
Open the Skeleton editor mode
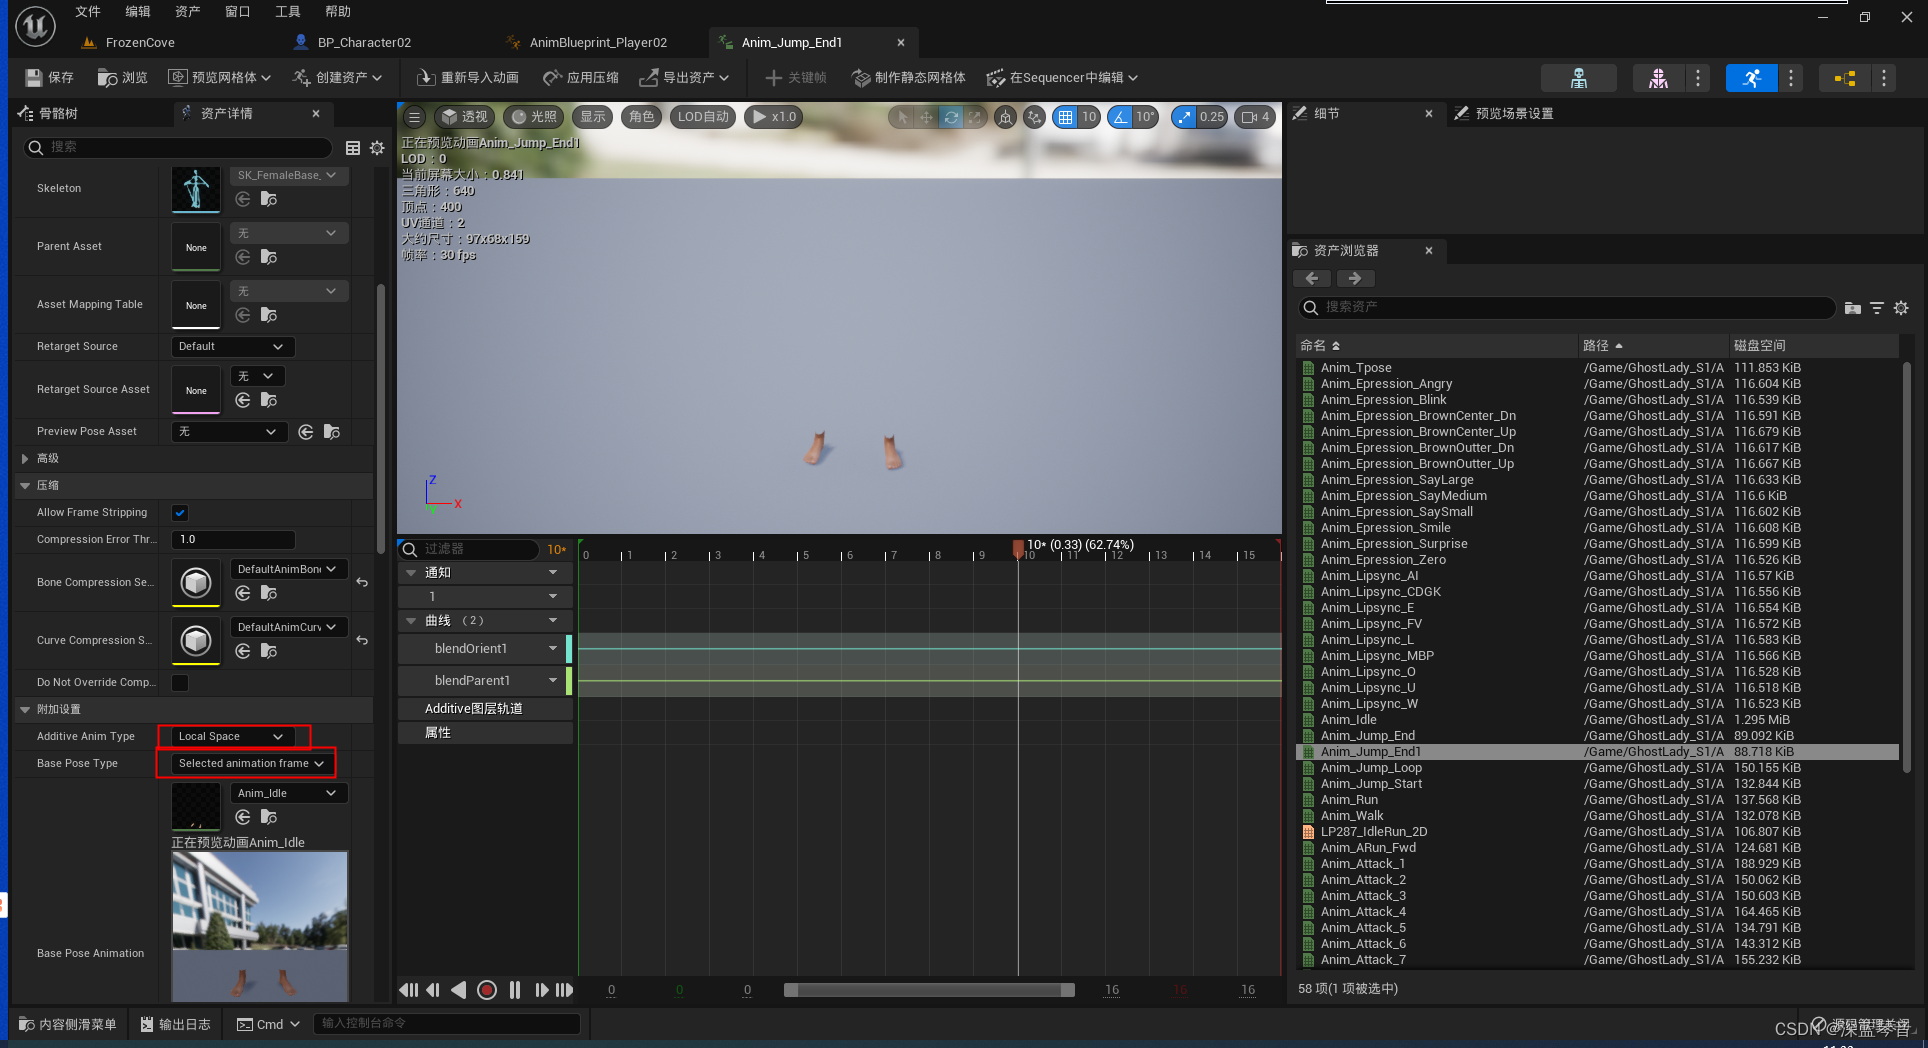click(1579, 78)
